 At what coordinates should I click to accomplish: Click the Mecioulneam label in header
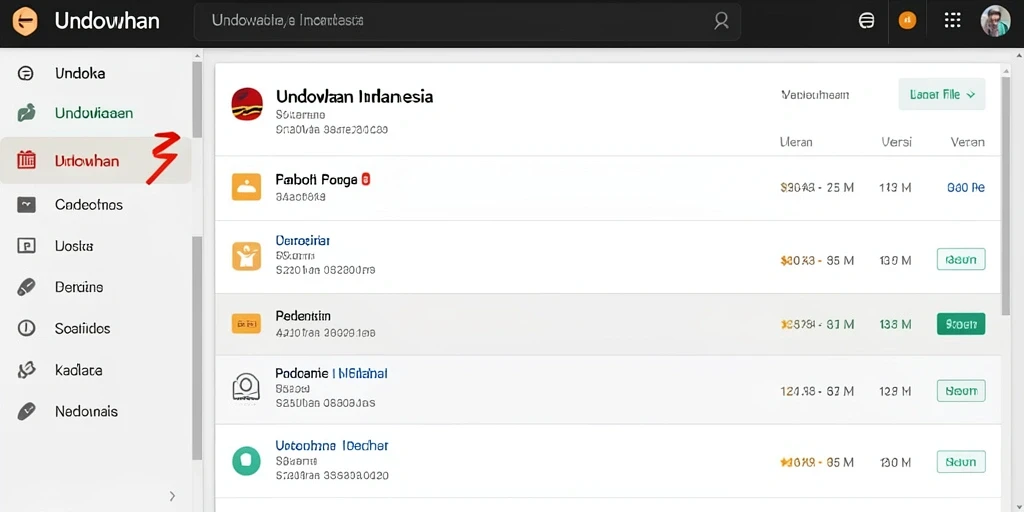[x=815, y=95]
